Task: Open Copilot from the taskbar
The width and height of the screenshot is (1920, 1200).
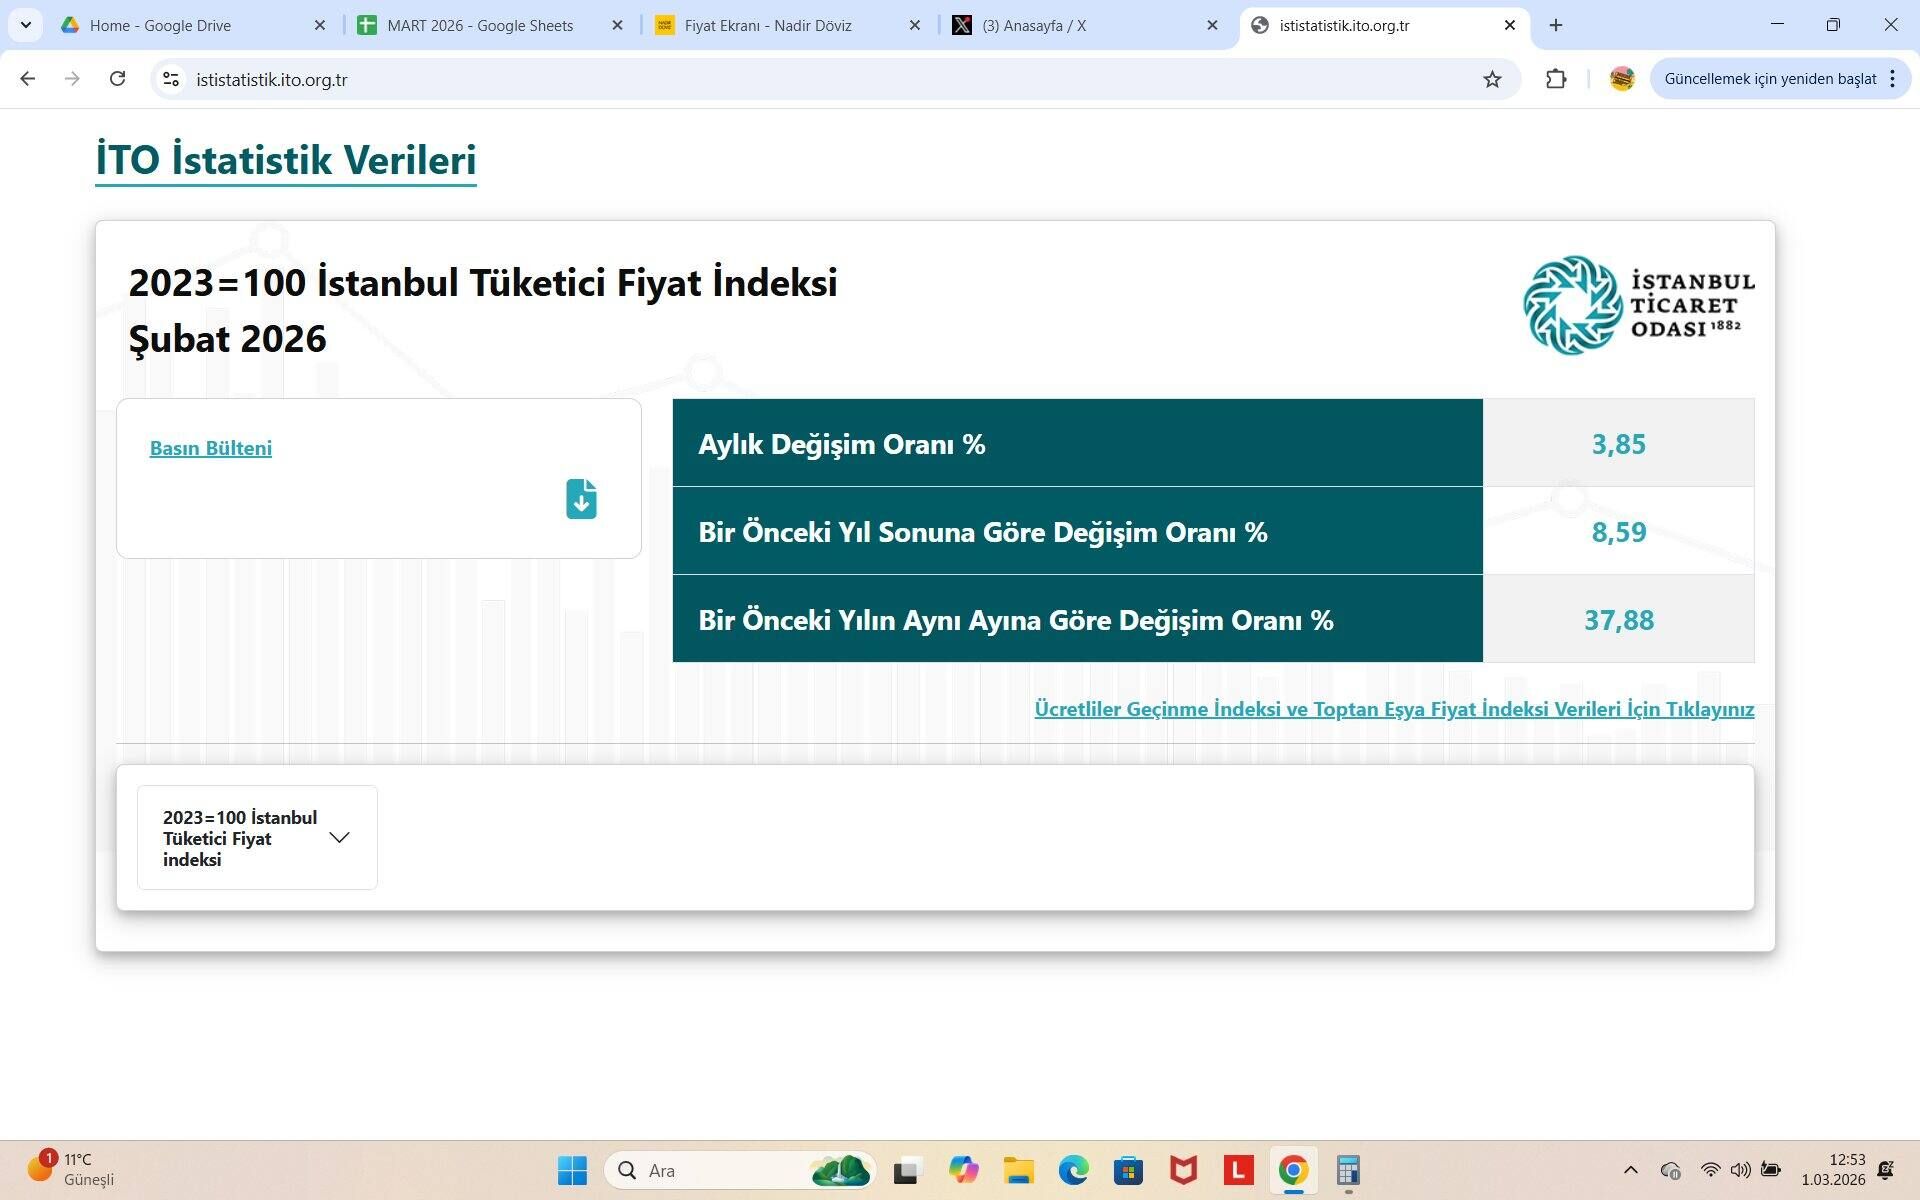Action: (963, 1170)
